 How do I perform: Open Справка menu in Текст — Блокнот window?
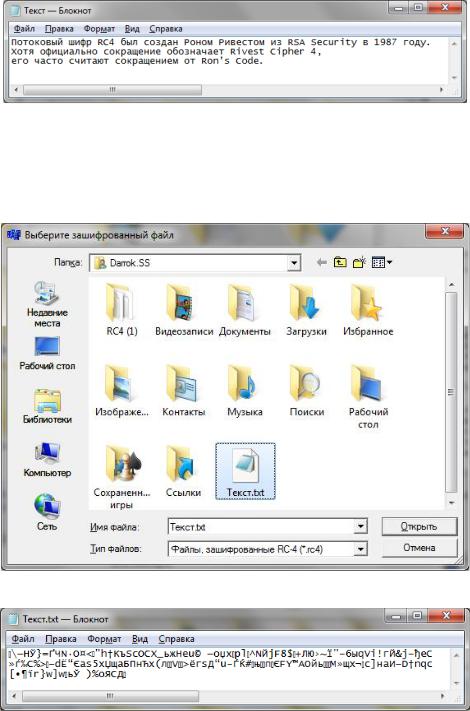(166, 29)
